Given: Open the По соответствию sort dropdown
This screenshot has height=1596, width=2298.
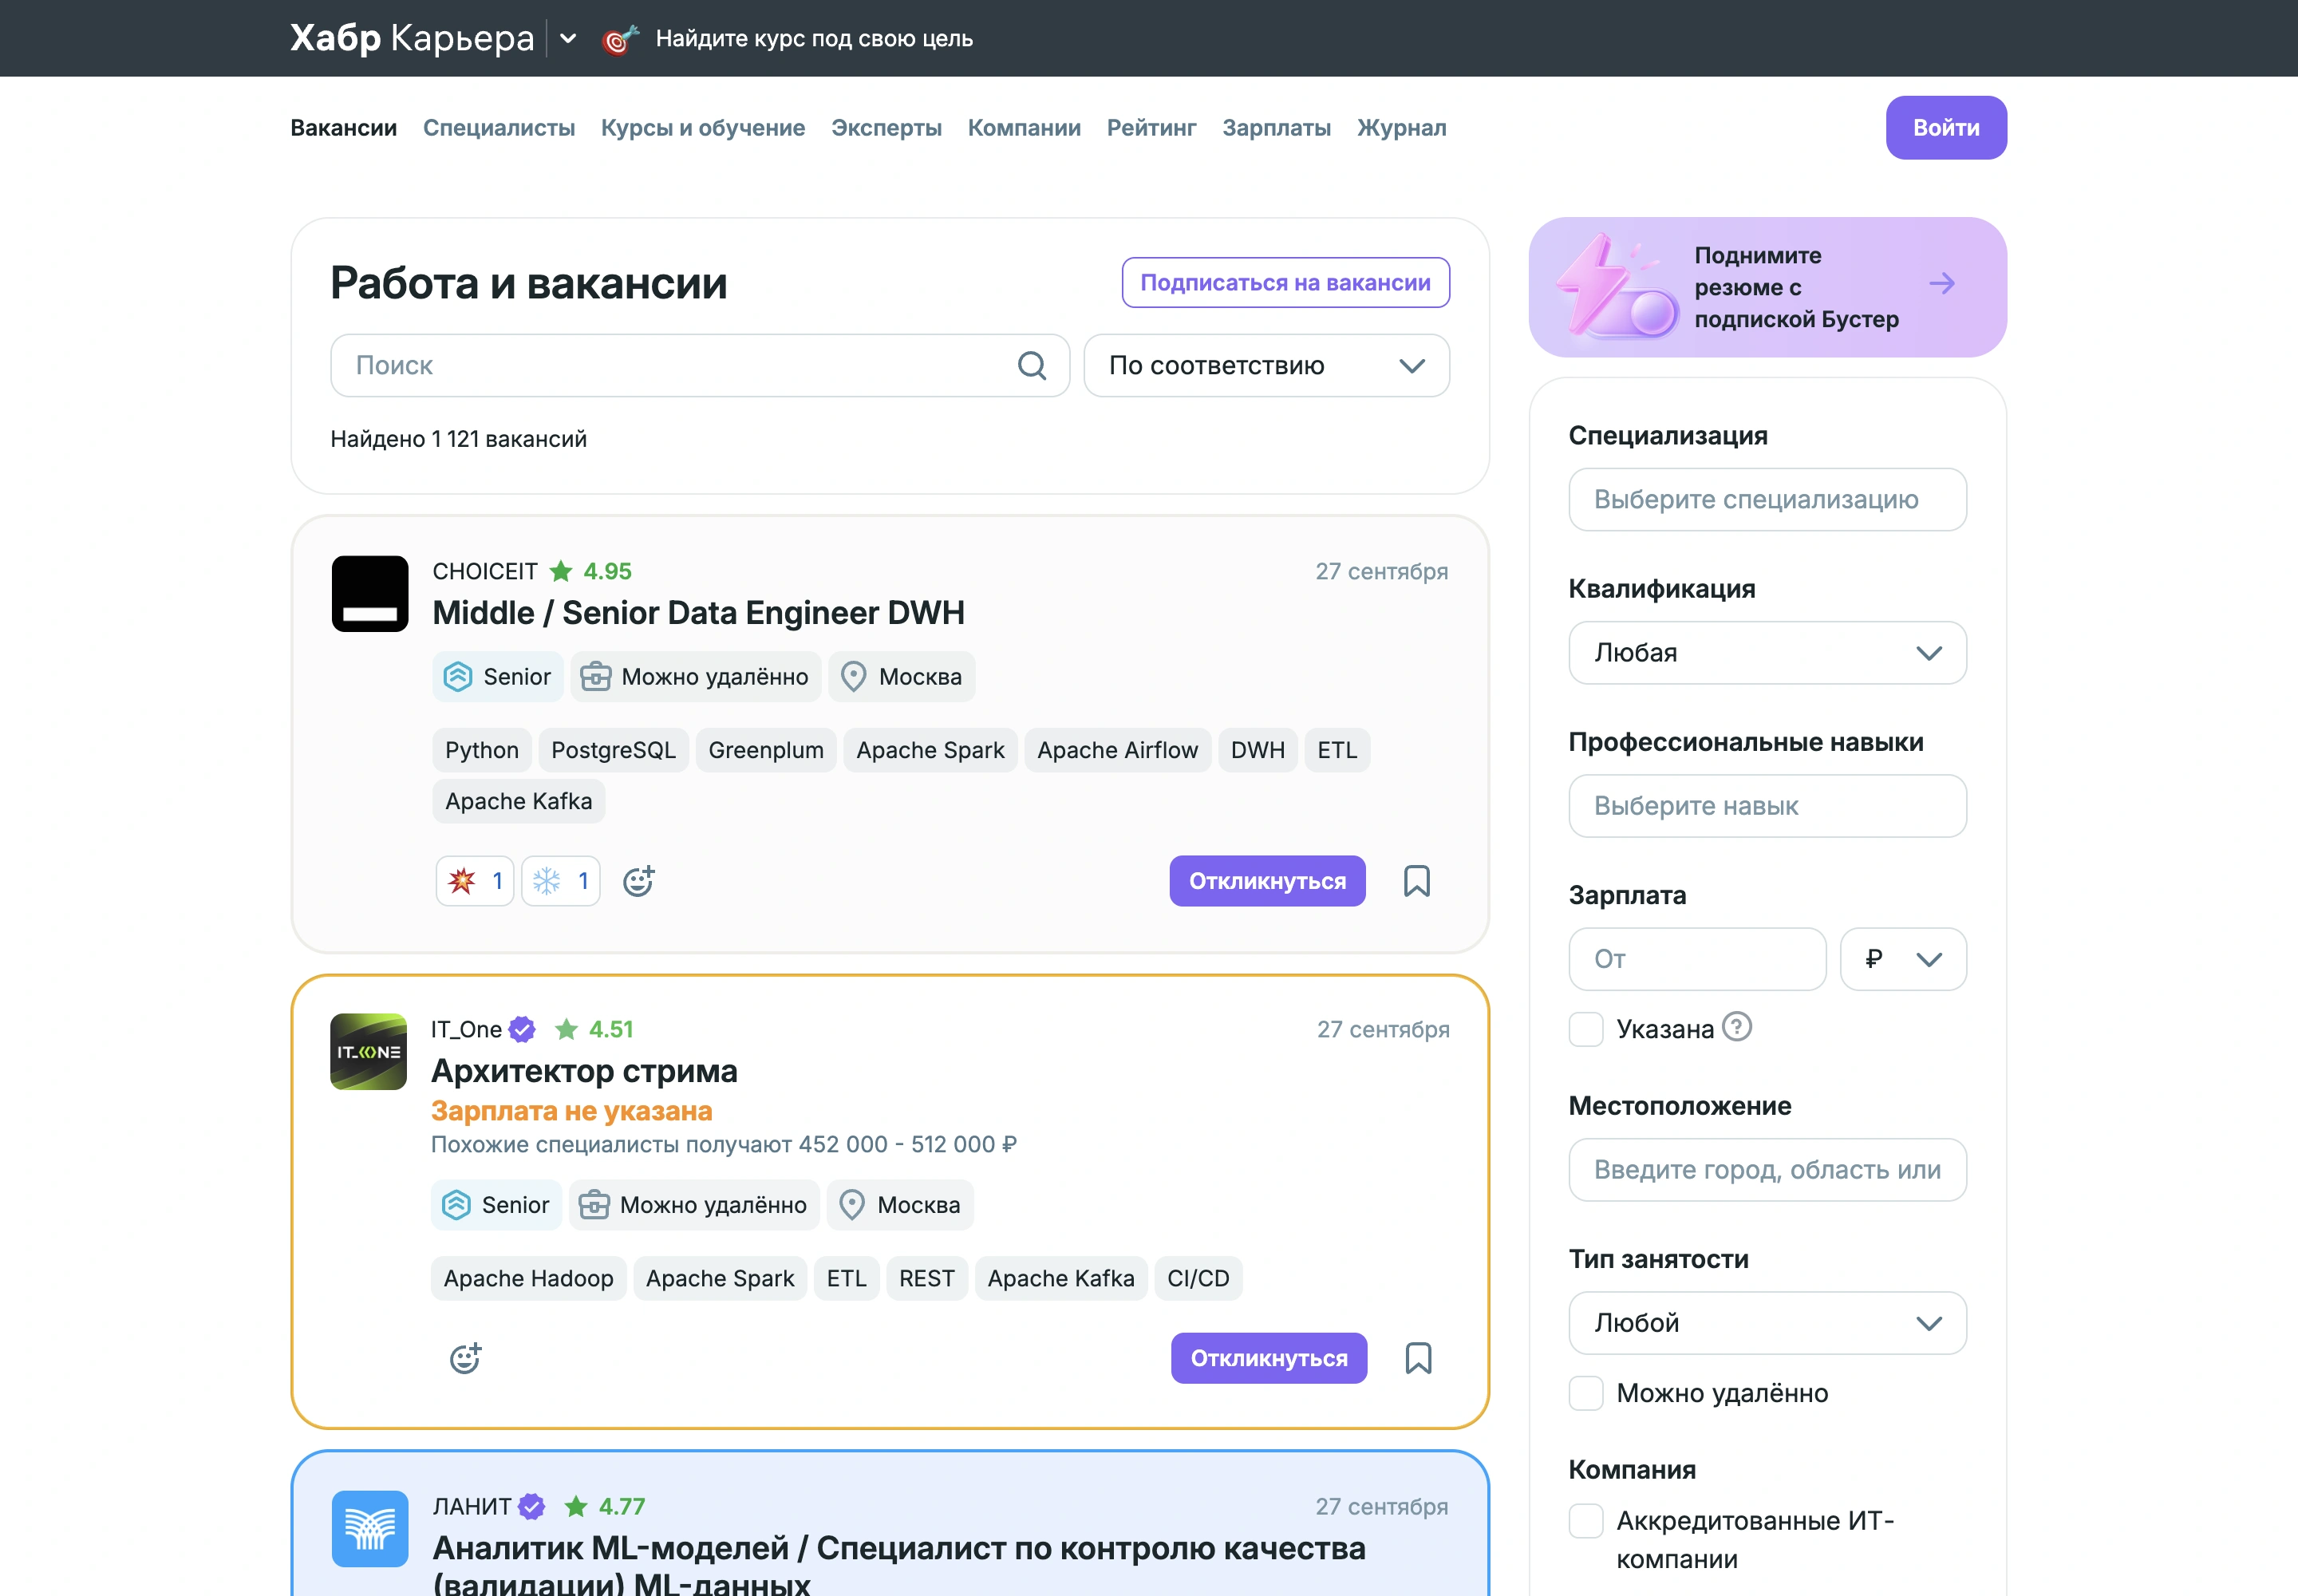Looking at the screenshot, I should pos(1267,366).
